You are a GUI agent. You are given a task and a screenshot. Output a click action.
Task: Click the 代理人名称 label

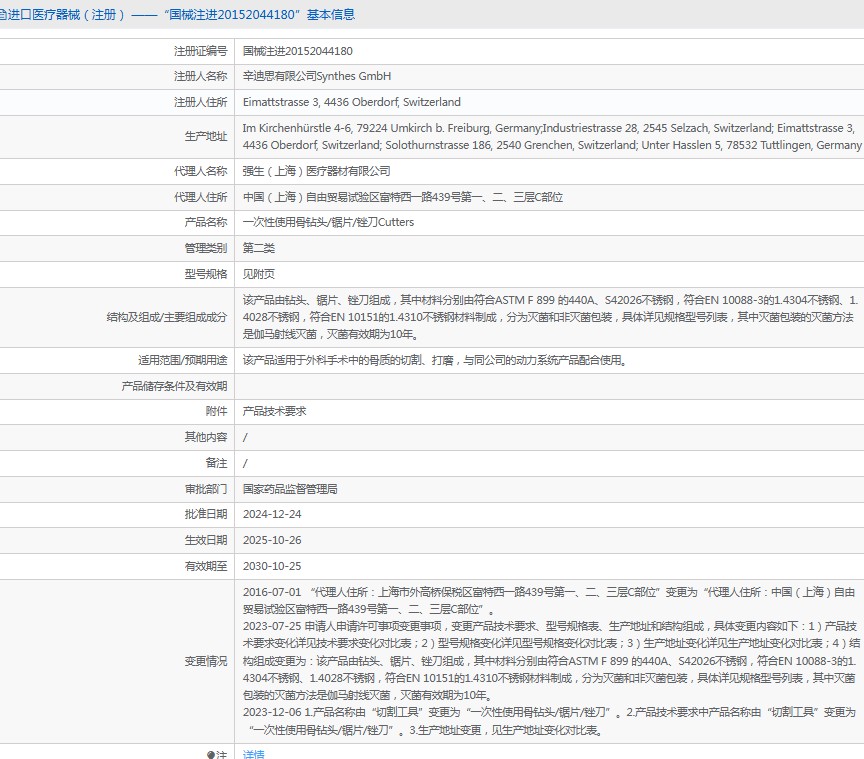click(201, 171)
